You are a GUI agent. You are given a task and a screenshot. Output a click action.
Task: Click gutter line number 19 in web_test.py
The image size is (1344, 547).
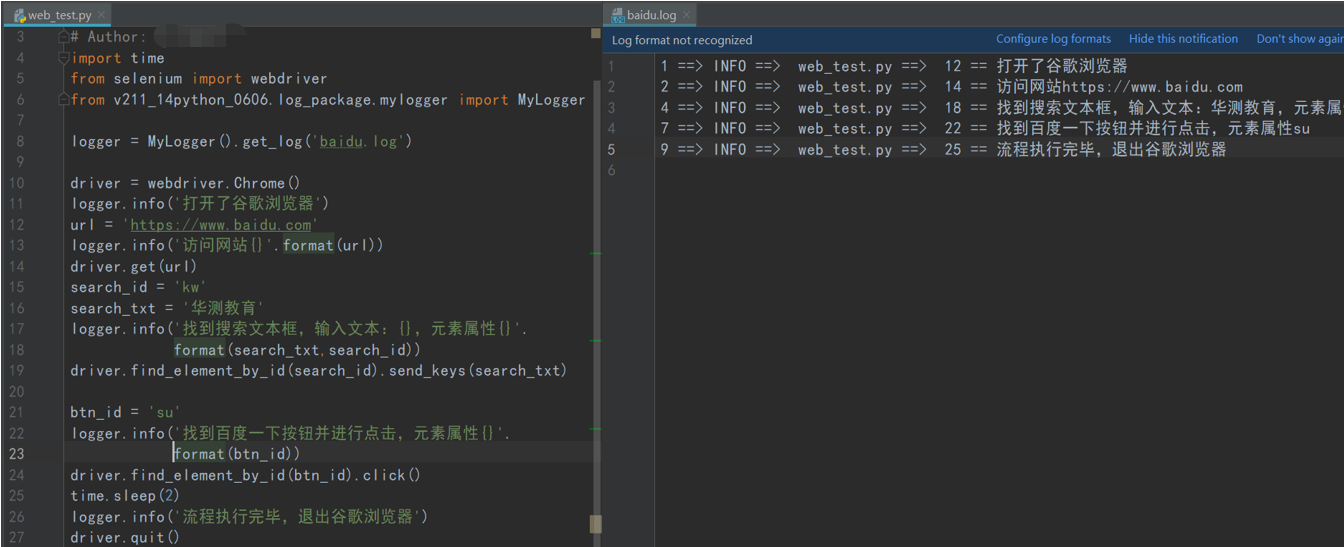point(17,371)
